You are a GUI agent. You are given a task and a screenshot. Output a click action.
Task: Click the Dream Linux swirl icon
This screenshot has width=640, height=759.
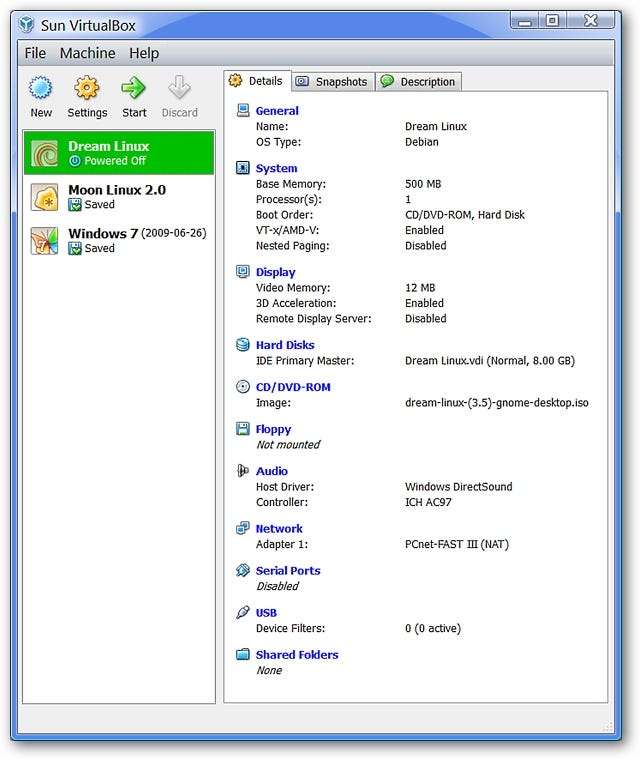45,153
